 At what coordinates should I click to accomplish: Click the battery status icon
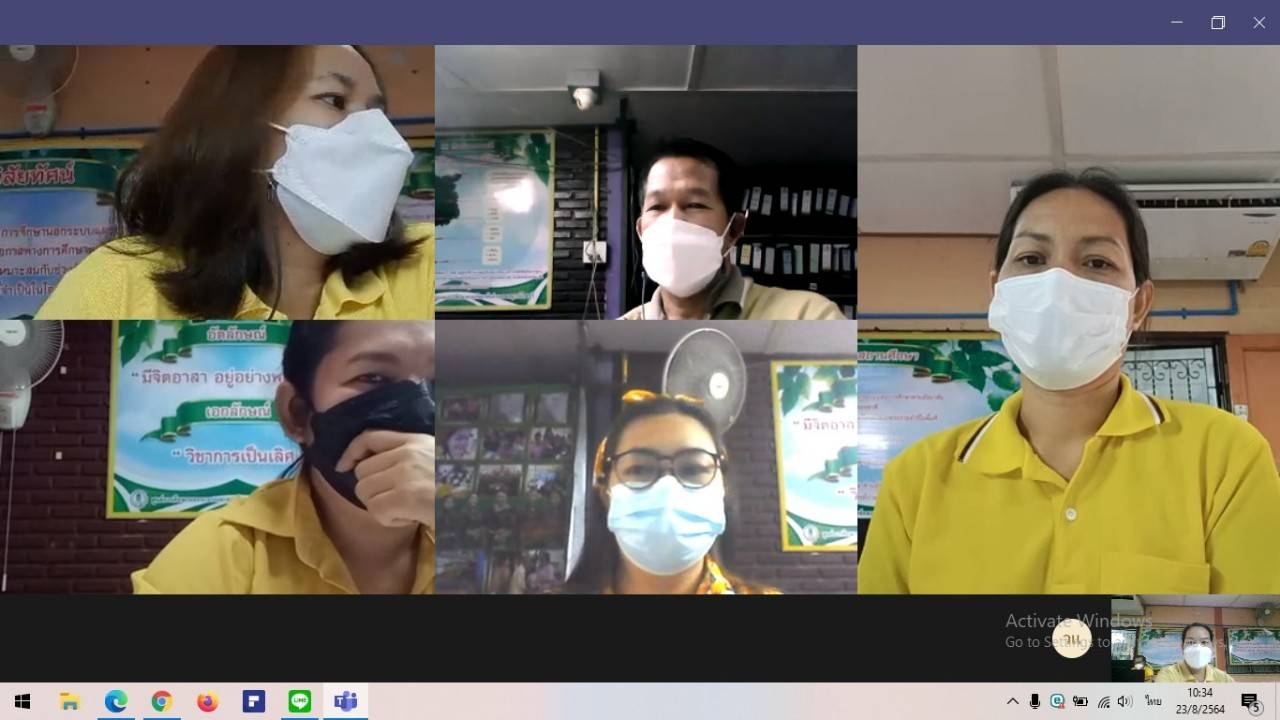pos(1080,702)
